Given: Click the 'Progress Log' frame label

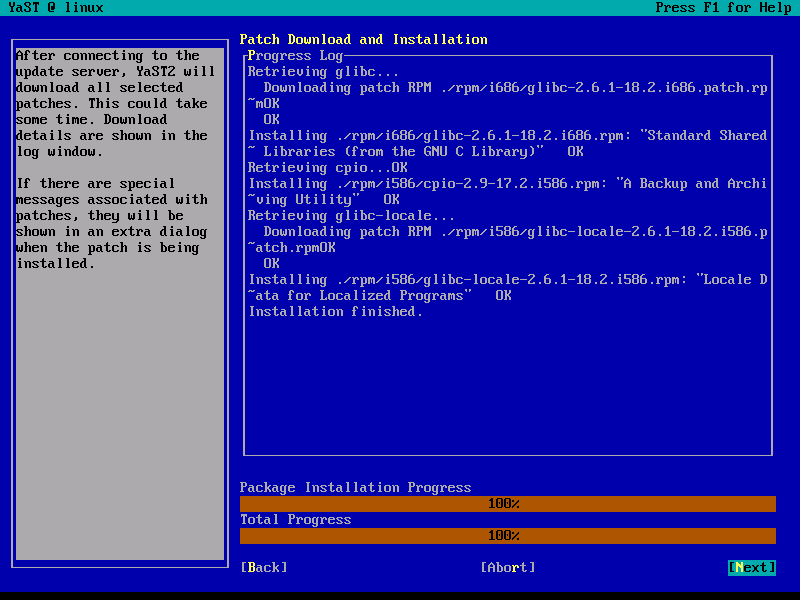Looking at the screenshot, I should pyautogui.click(x=295, y=56).
